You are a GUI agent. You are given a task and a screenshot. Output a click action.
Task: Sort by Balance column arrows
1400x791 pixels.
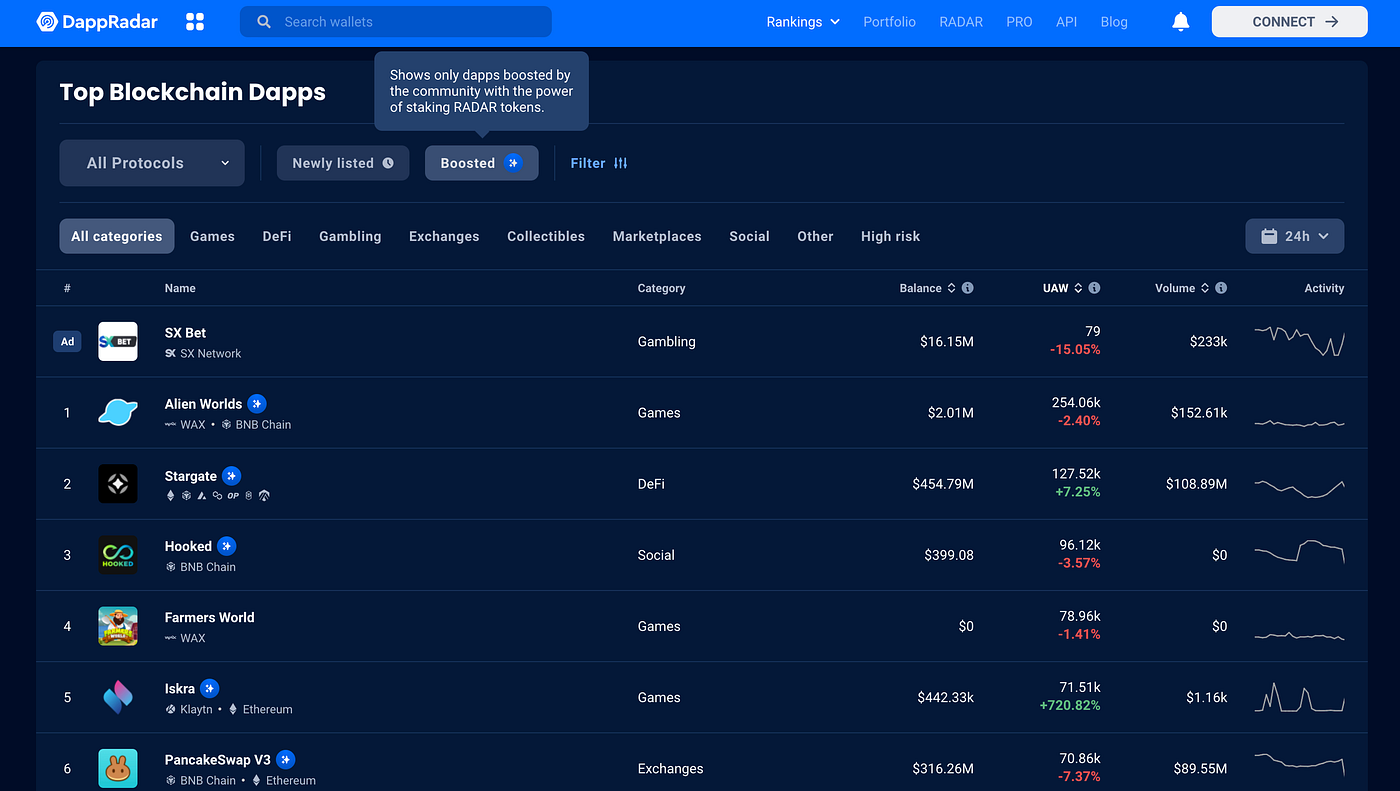(x=951, y=288)
